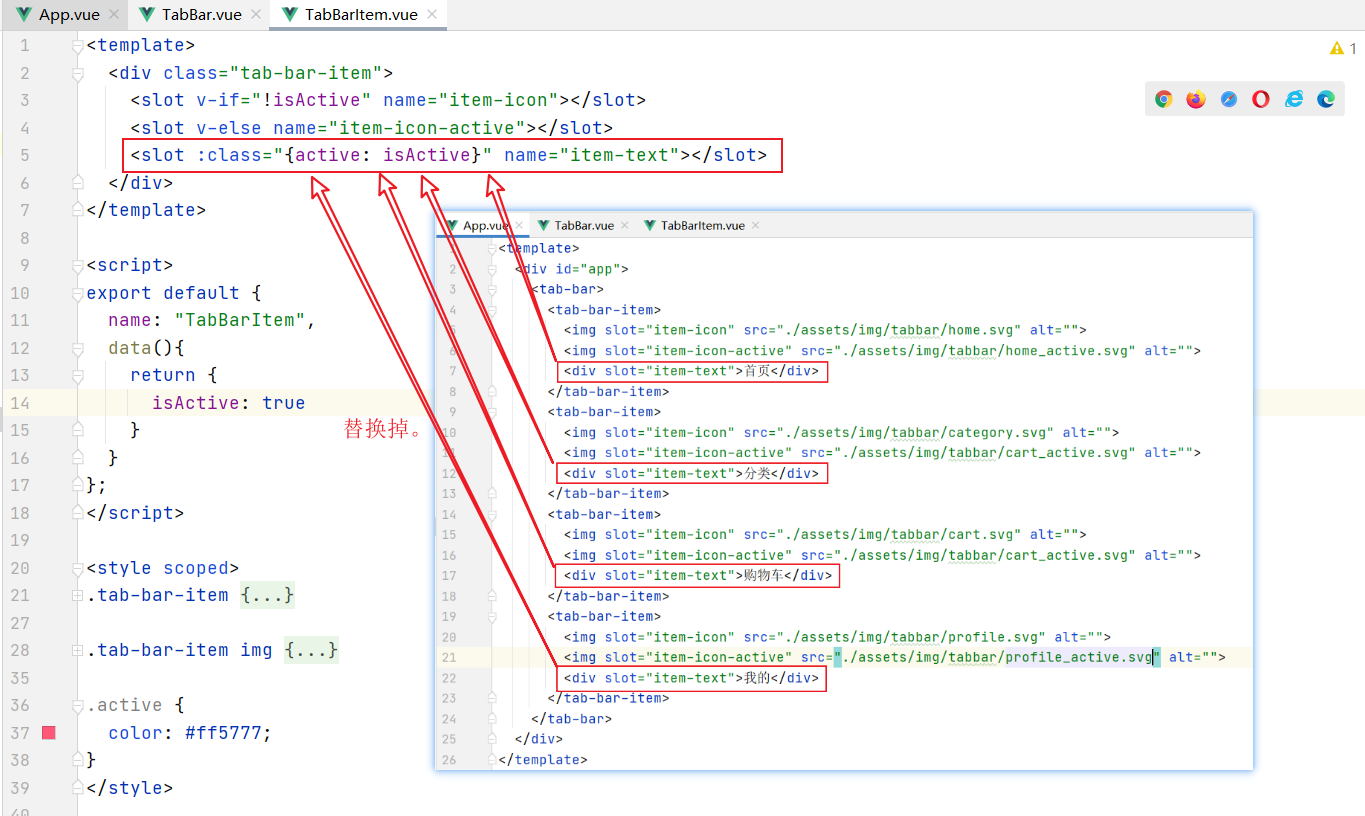Click '购物车' div in inset editor
This screenshot has height=816, width=1365.
tap(698, 575)
